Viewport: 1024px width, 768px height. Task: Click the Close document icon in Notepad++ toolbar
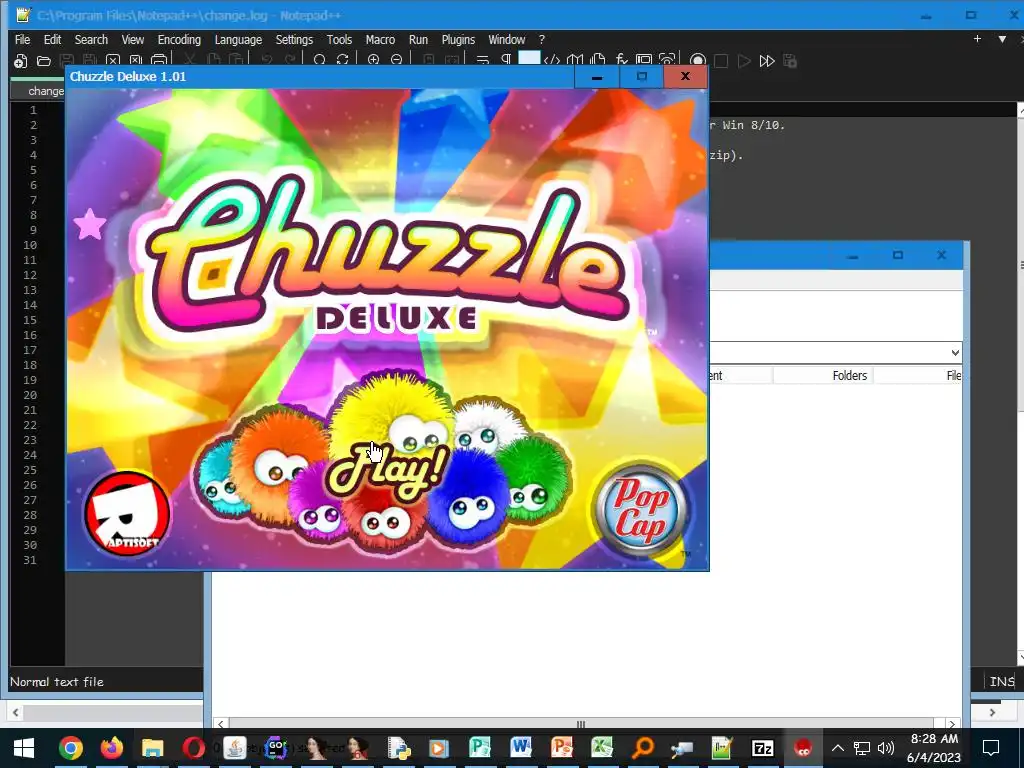(113, 61)
